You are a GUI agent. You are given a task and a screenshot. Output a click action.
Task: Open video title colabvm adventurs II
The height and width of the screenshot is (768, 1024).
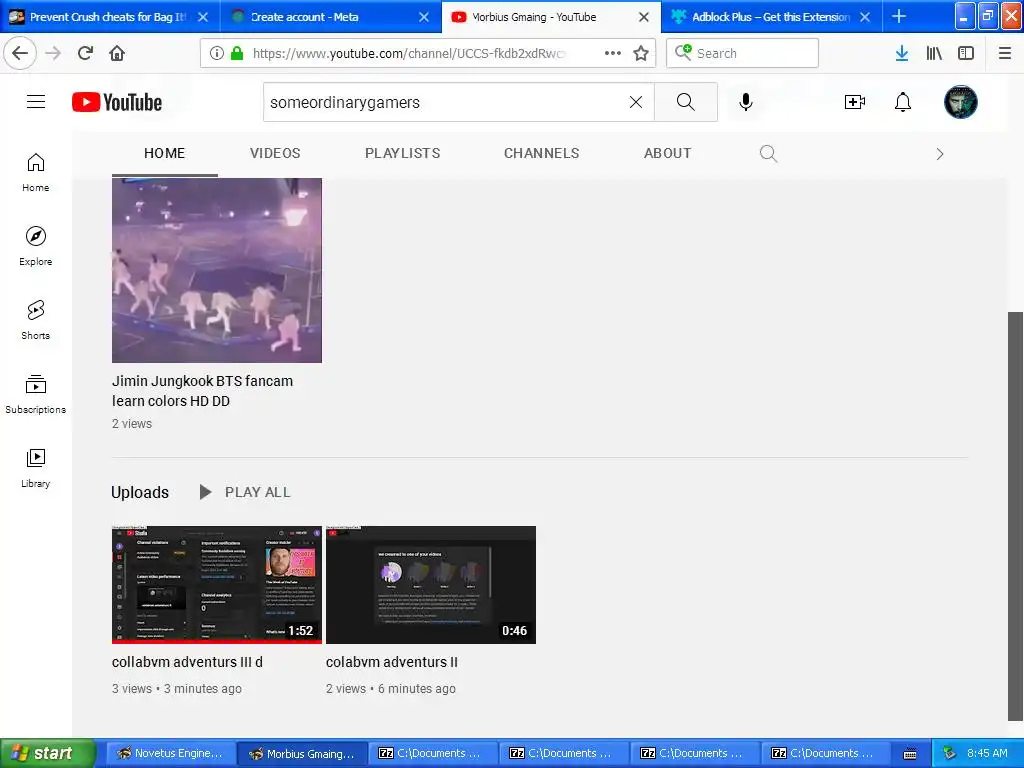[x=392, y=662]
